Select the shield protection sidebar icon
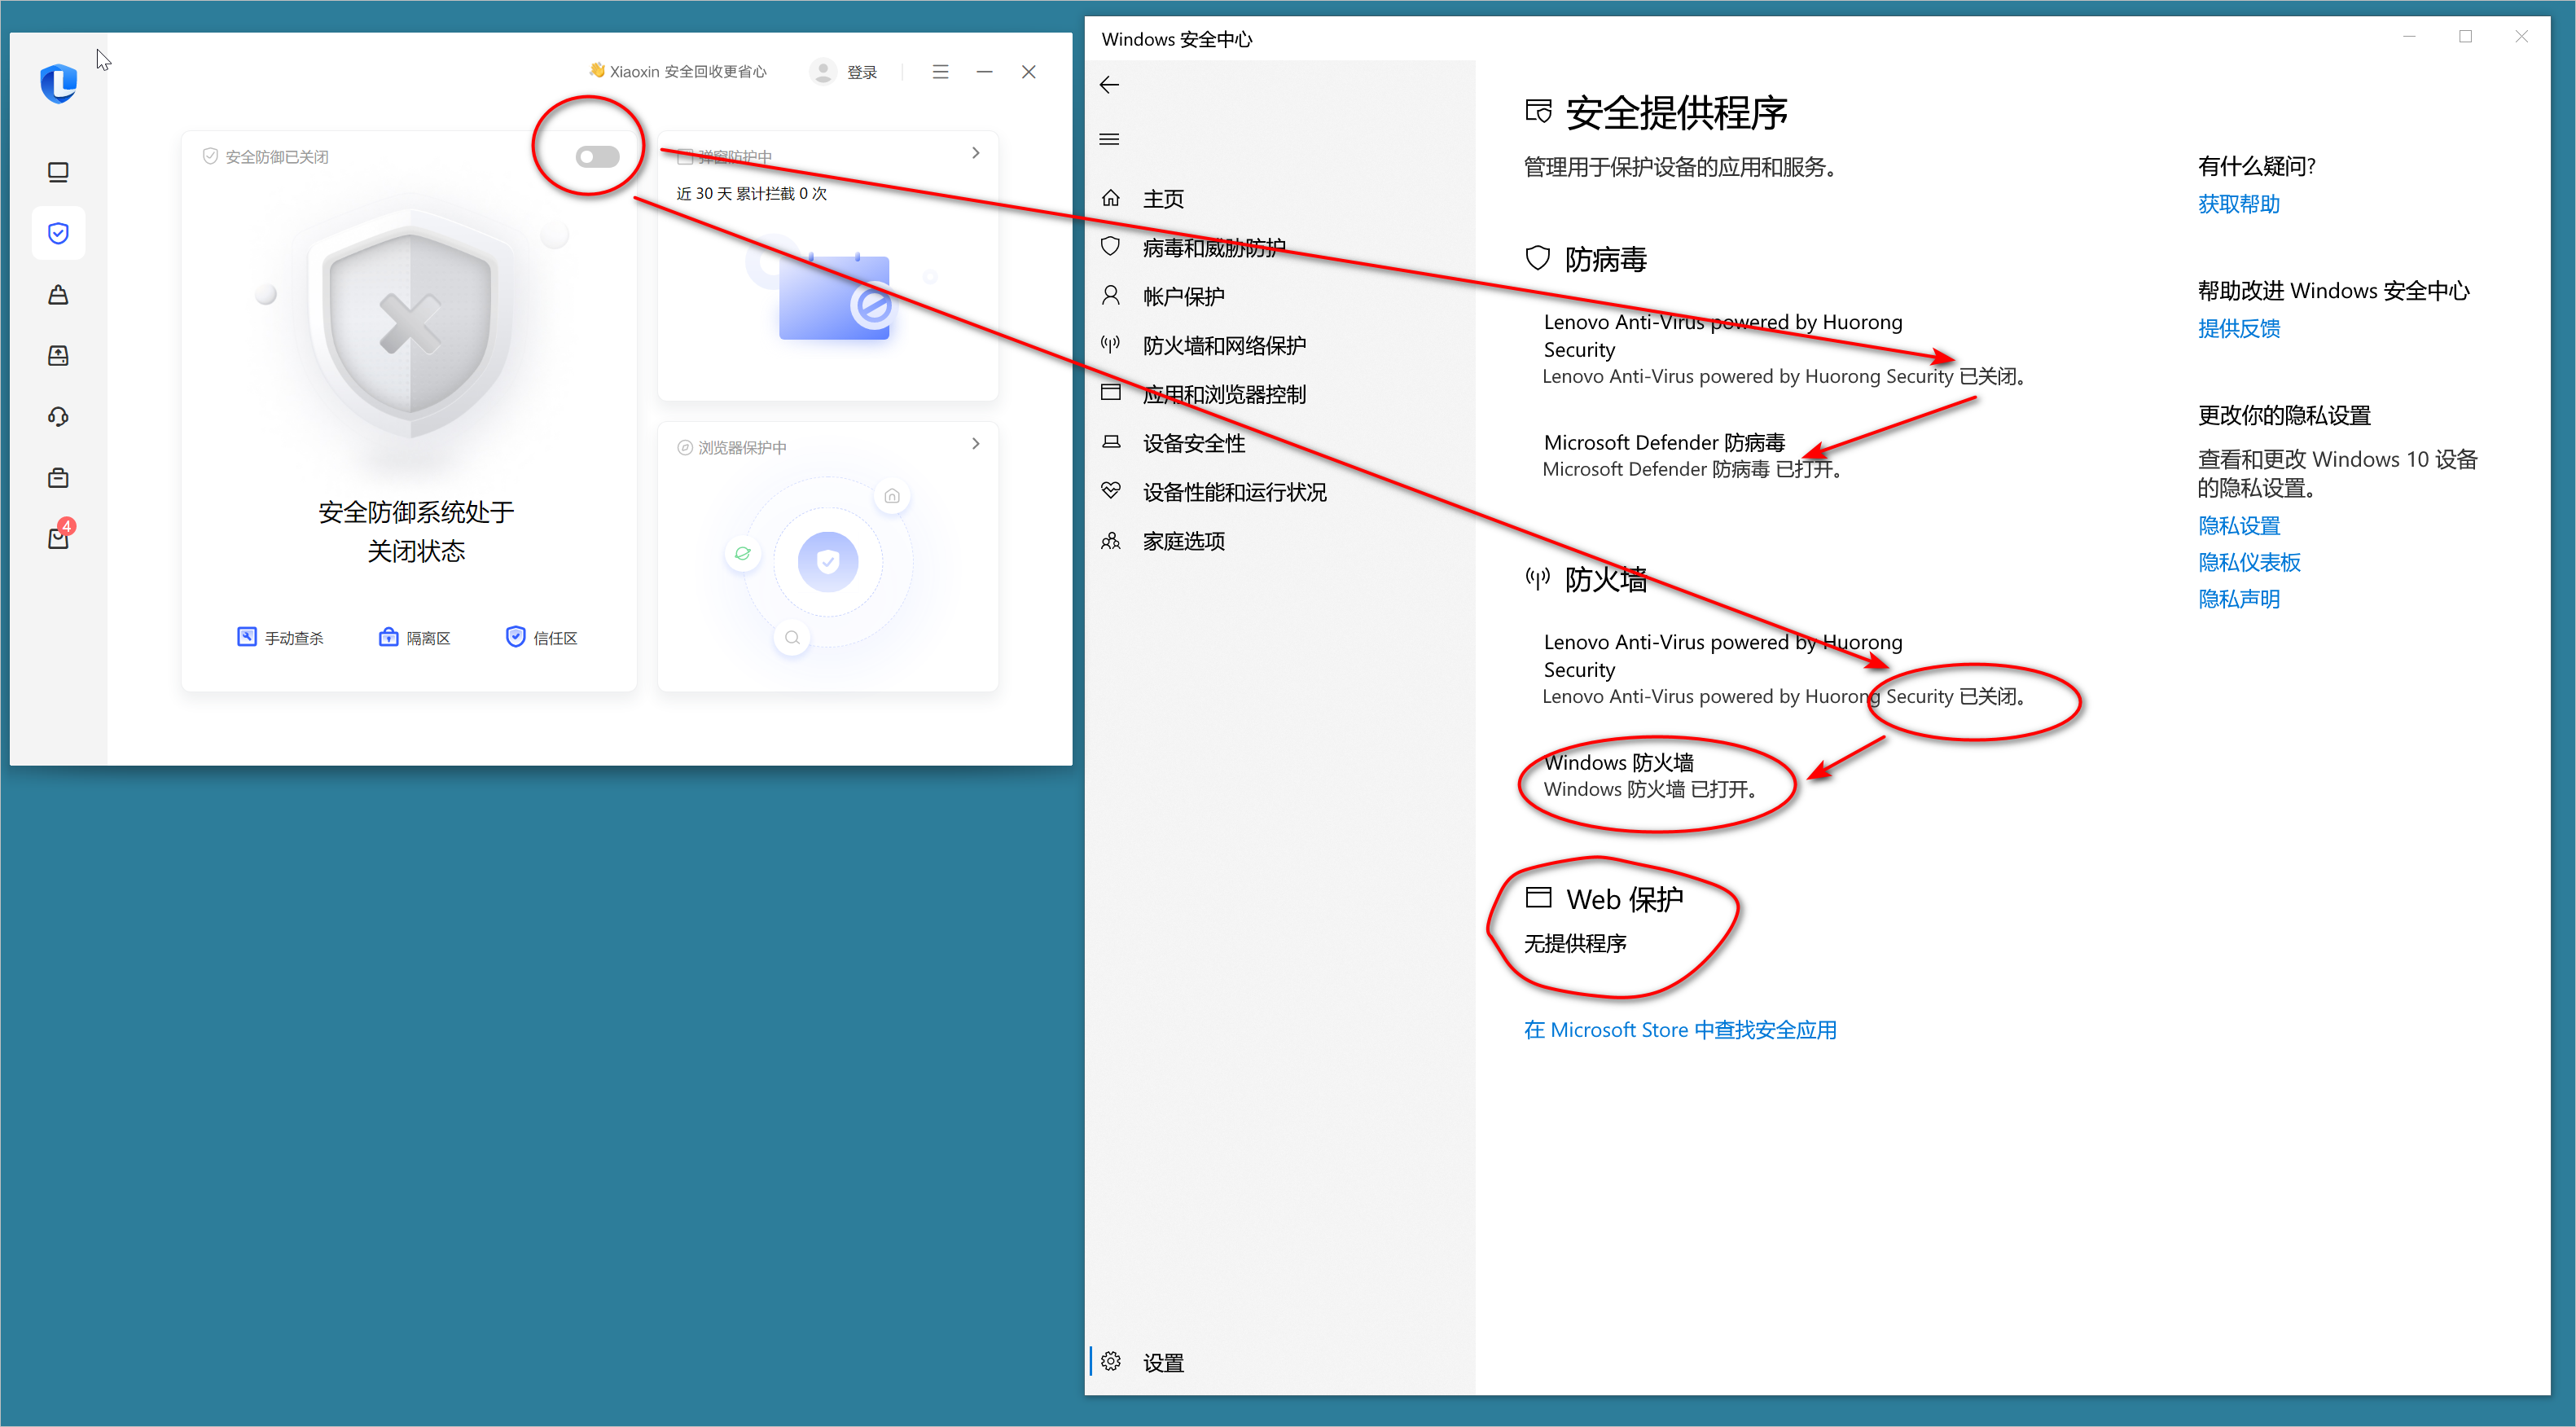The width and height of the screenshot is (2576, 1427). 58,233
